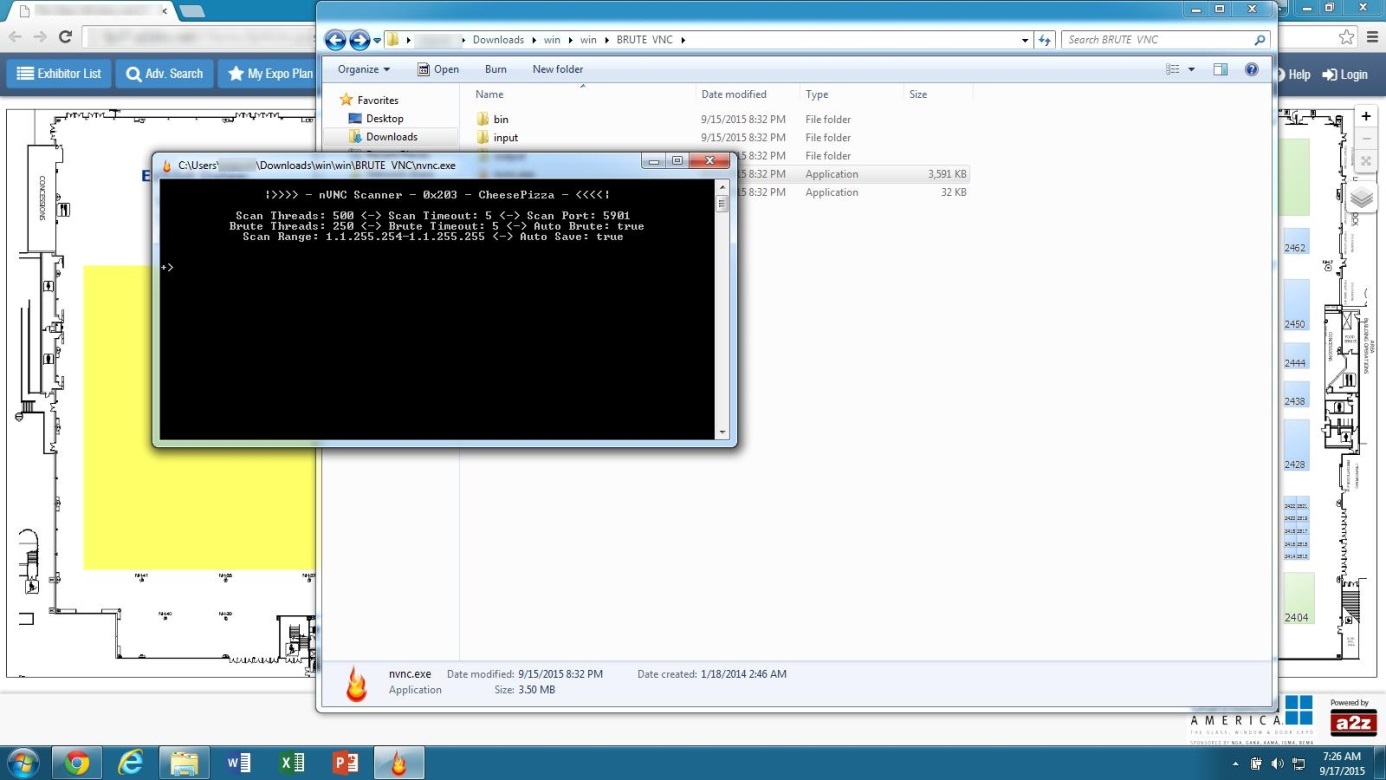Select the 32 KB application row
The image size is (1386, 780).
pyautogui.click(x=853, y=192)
